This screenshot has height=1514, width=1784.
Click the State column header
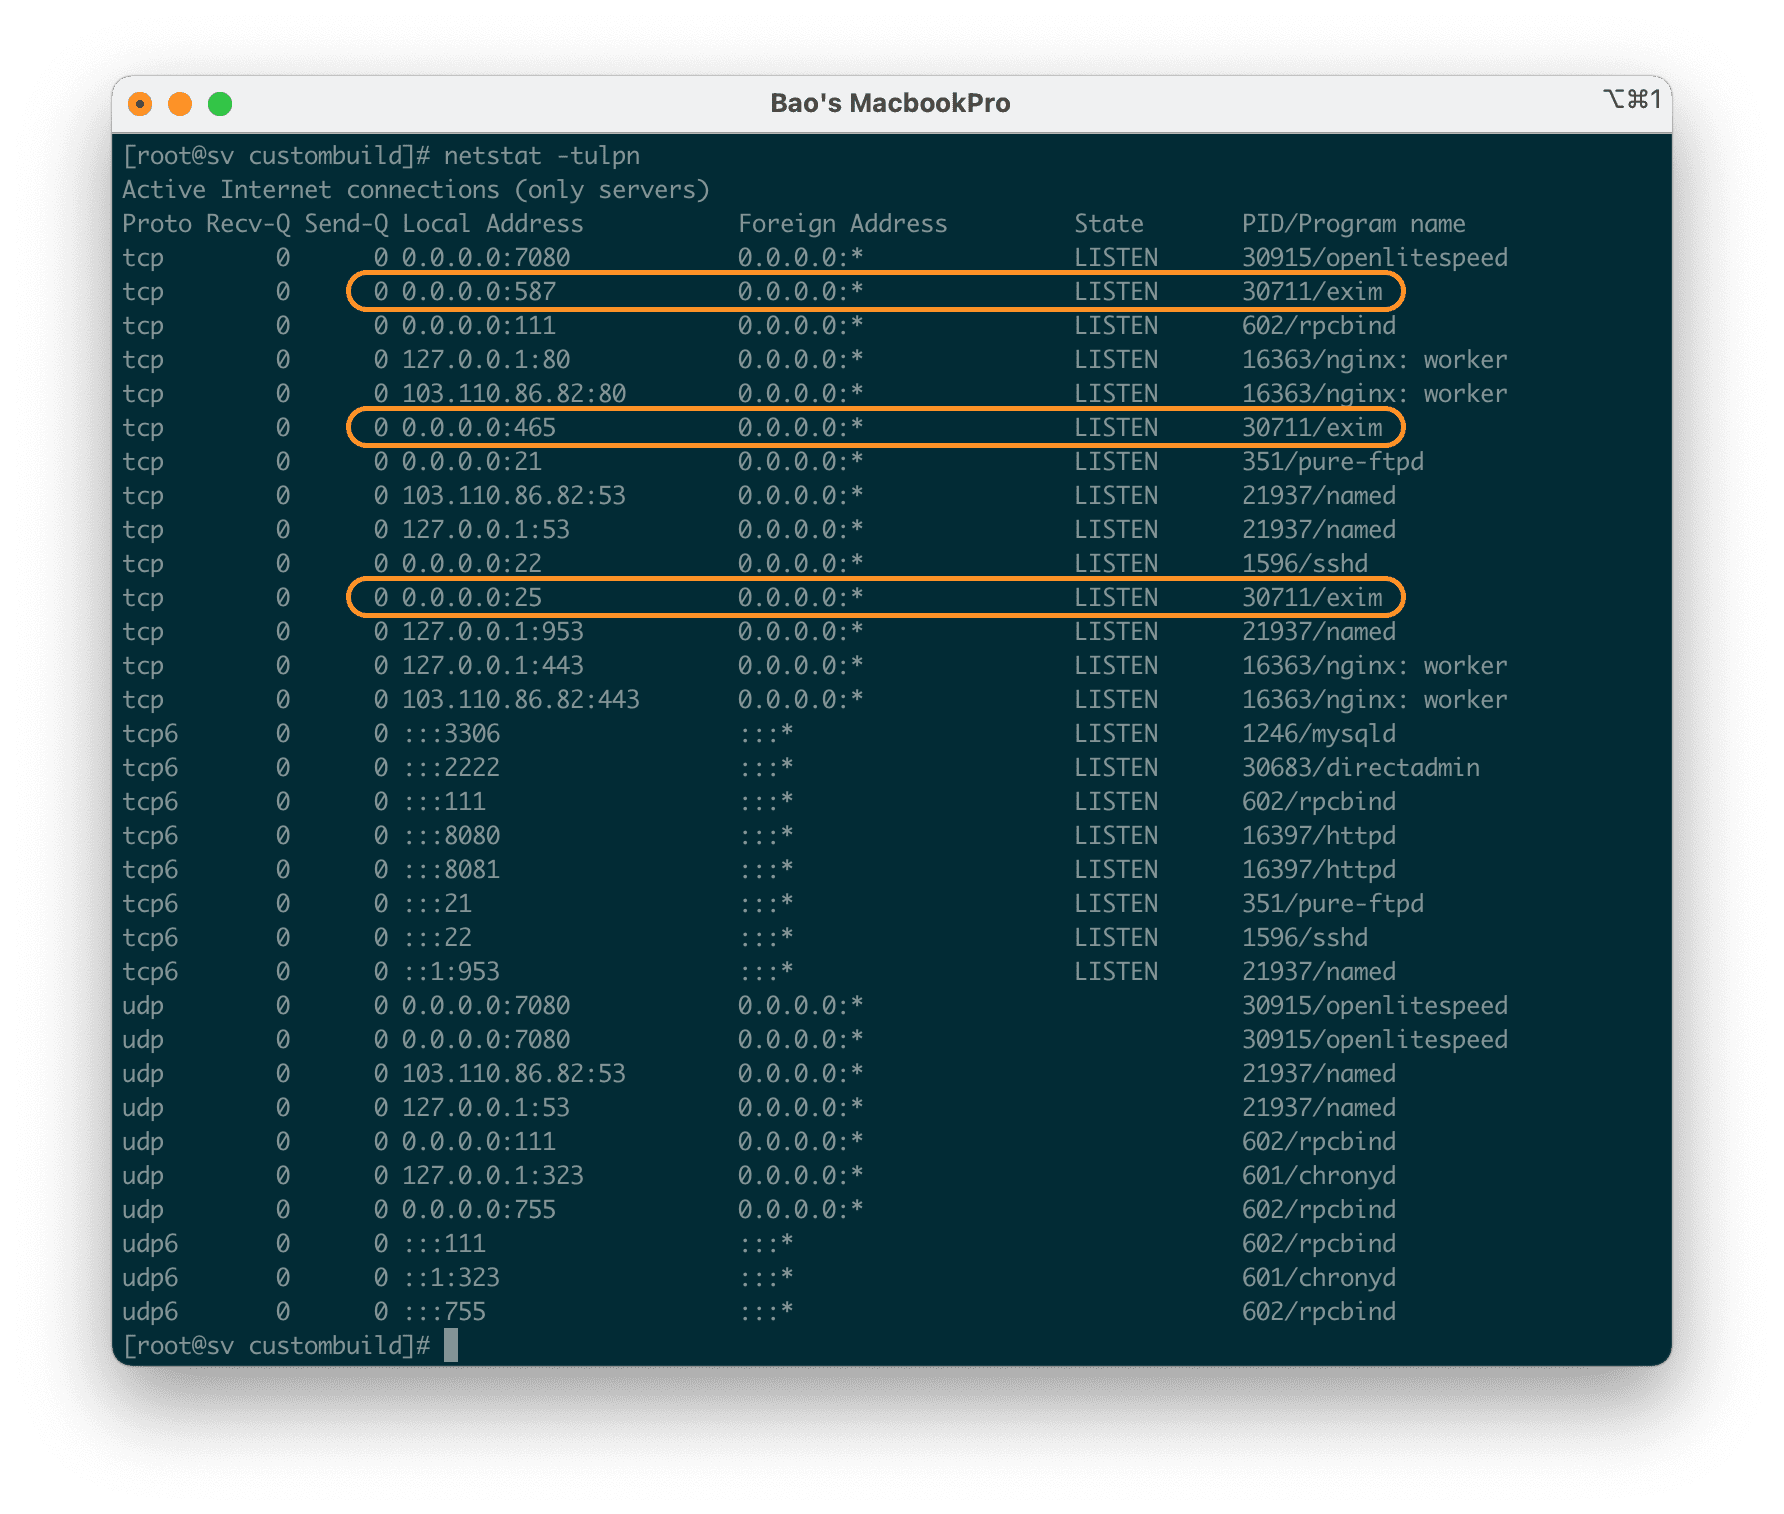[x=1108, y=223]
